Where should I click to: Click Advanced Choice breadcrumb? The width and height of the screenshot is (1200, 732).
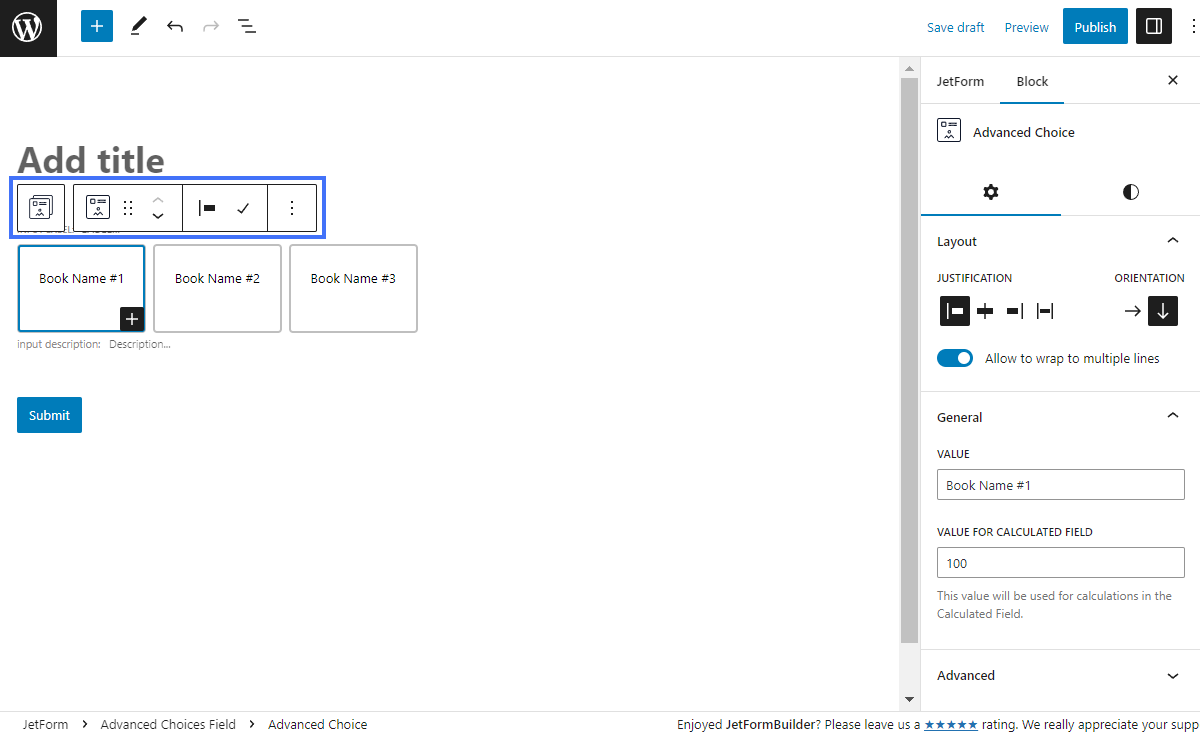317,724
